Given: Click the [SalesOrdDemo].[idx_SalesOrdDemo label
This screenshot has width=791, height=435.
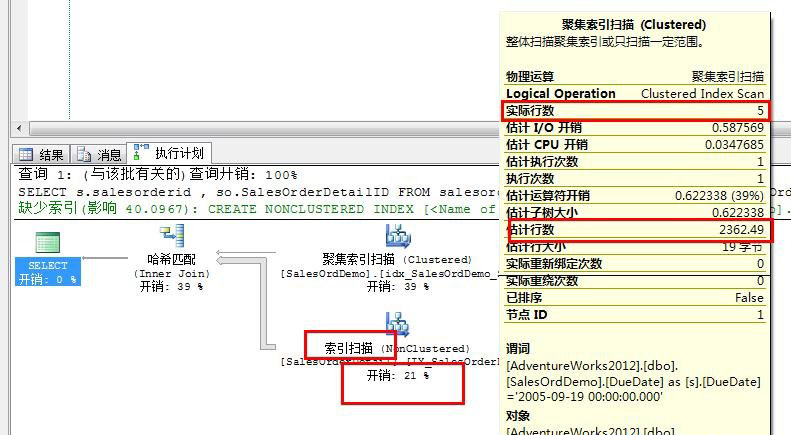Looking at the screenshot, I should [389, 274].
